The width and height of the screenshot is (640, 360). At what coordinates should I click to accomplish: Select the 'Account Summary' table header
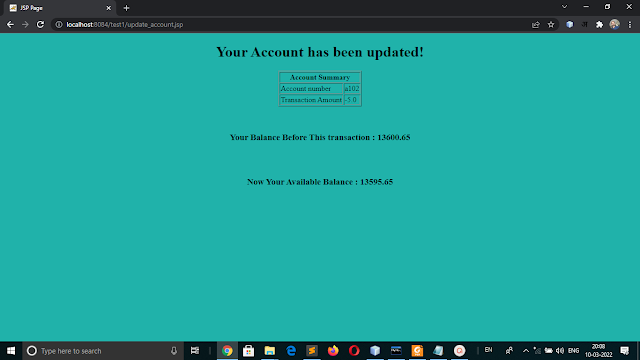pos(320,77)
